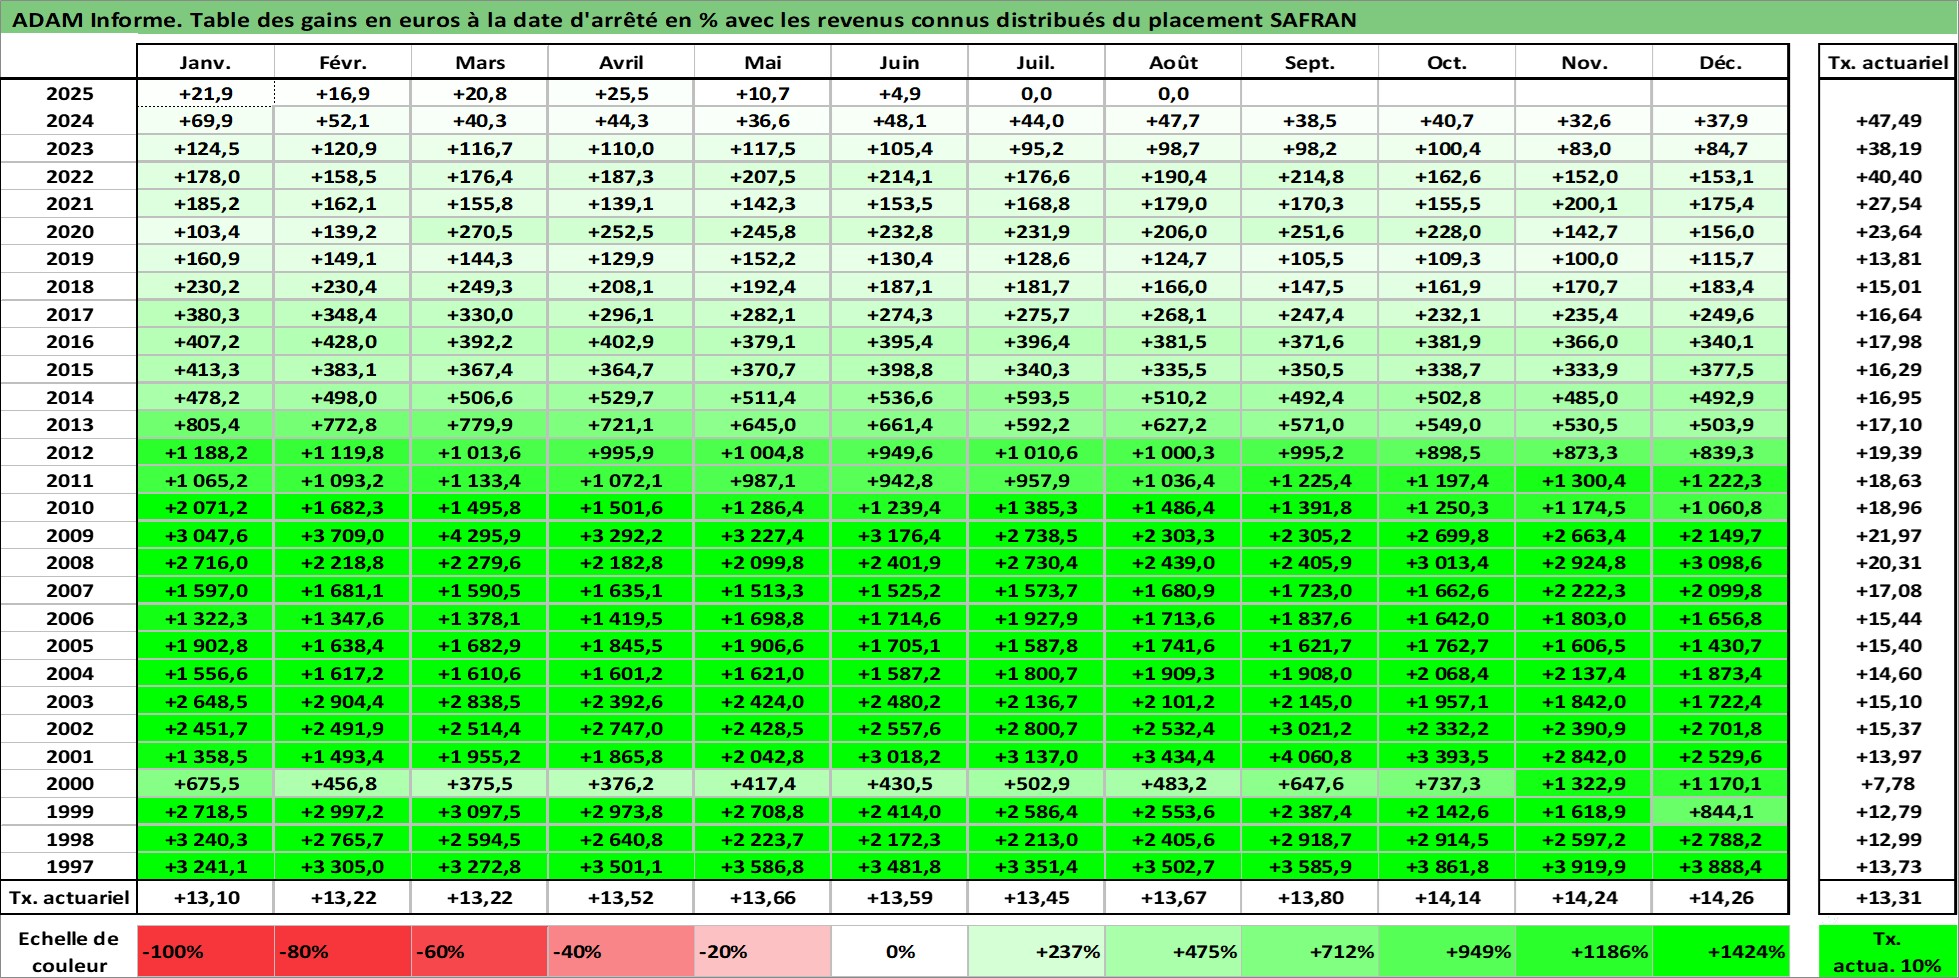Click the -20% pale pink swatch
Screen dimensions: 1959x978
[x=763, y=952]
